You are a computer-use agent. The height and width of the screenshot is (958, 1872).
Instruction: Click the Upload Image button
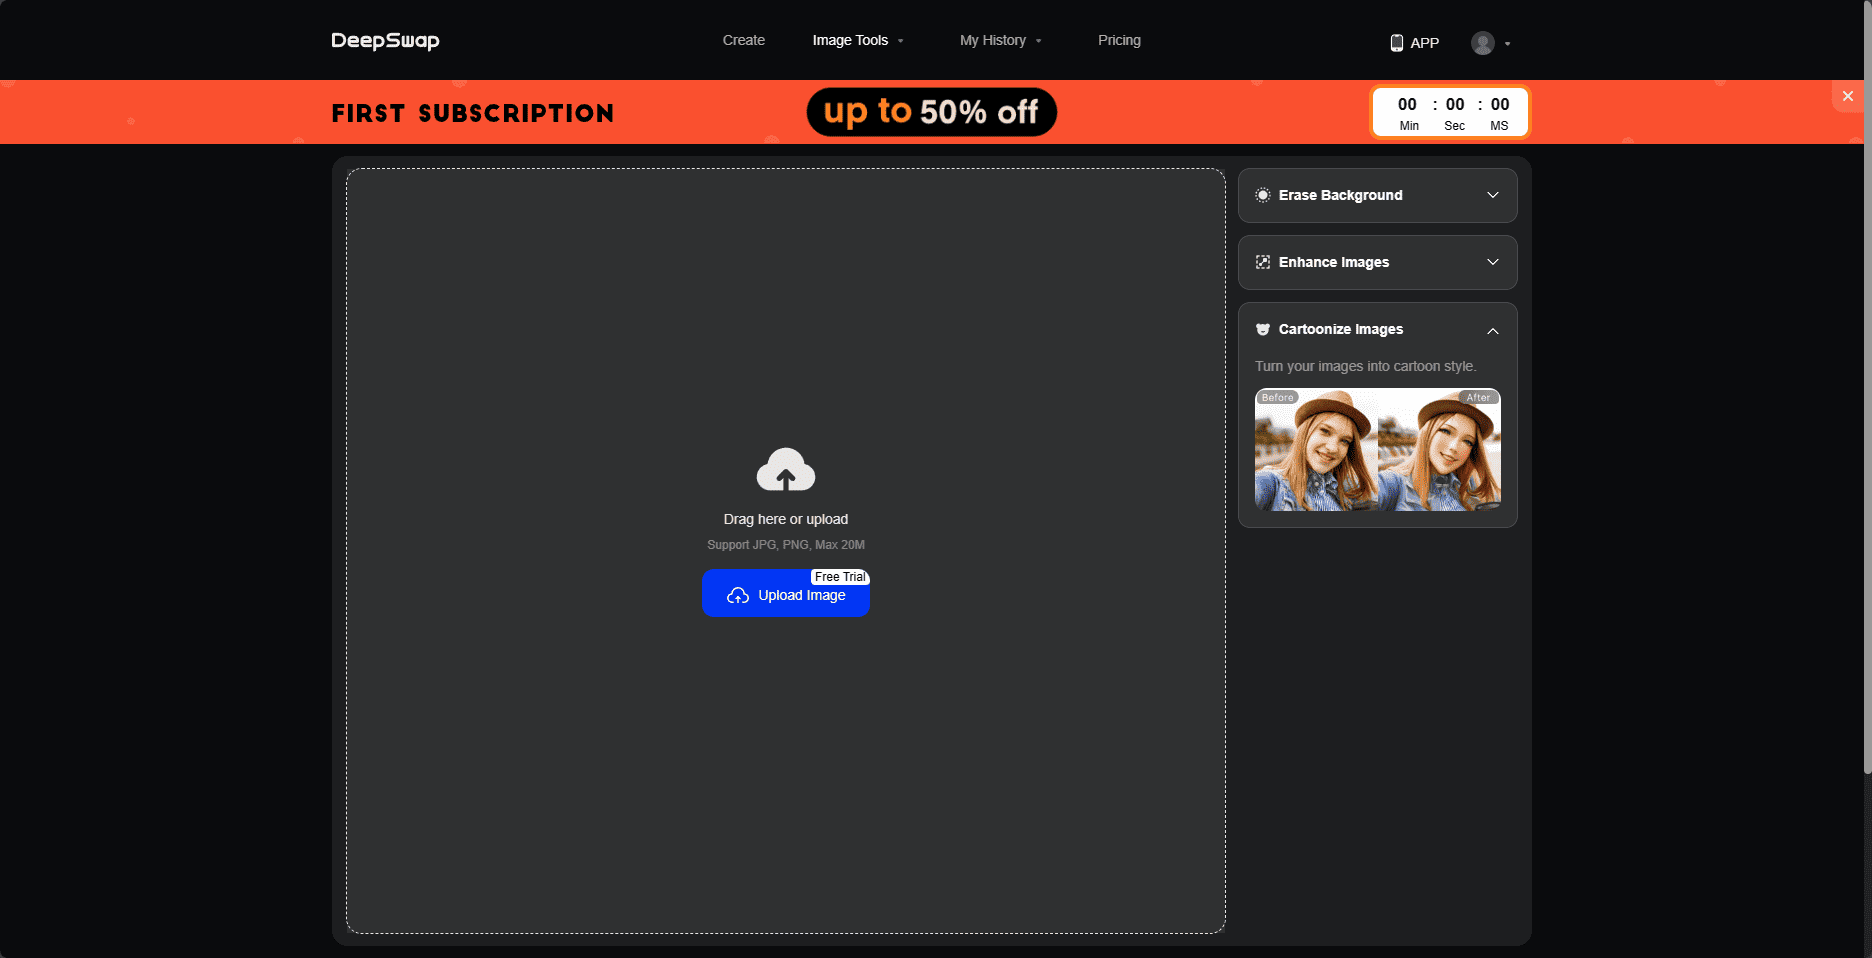tap(786, 594)
